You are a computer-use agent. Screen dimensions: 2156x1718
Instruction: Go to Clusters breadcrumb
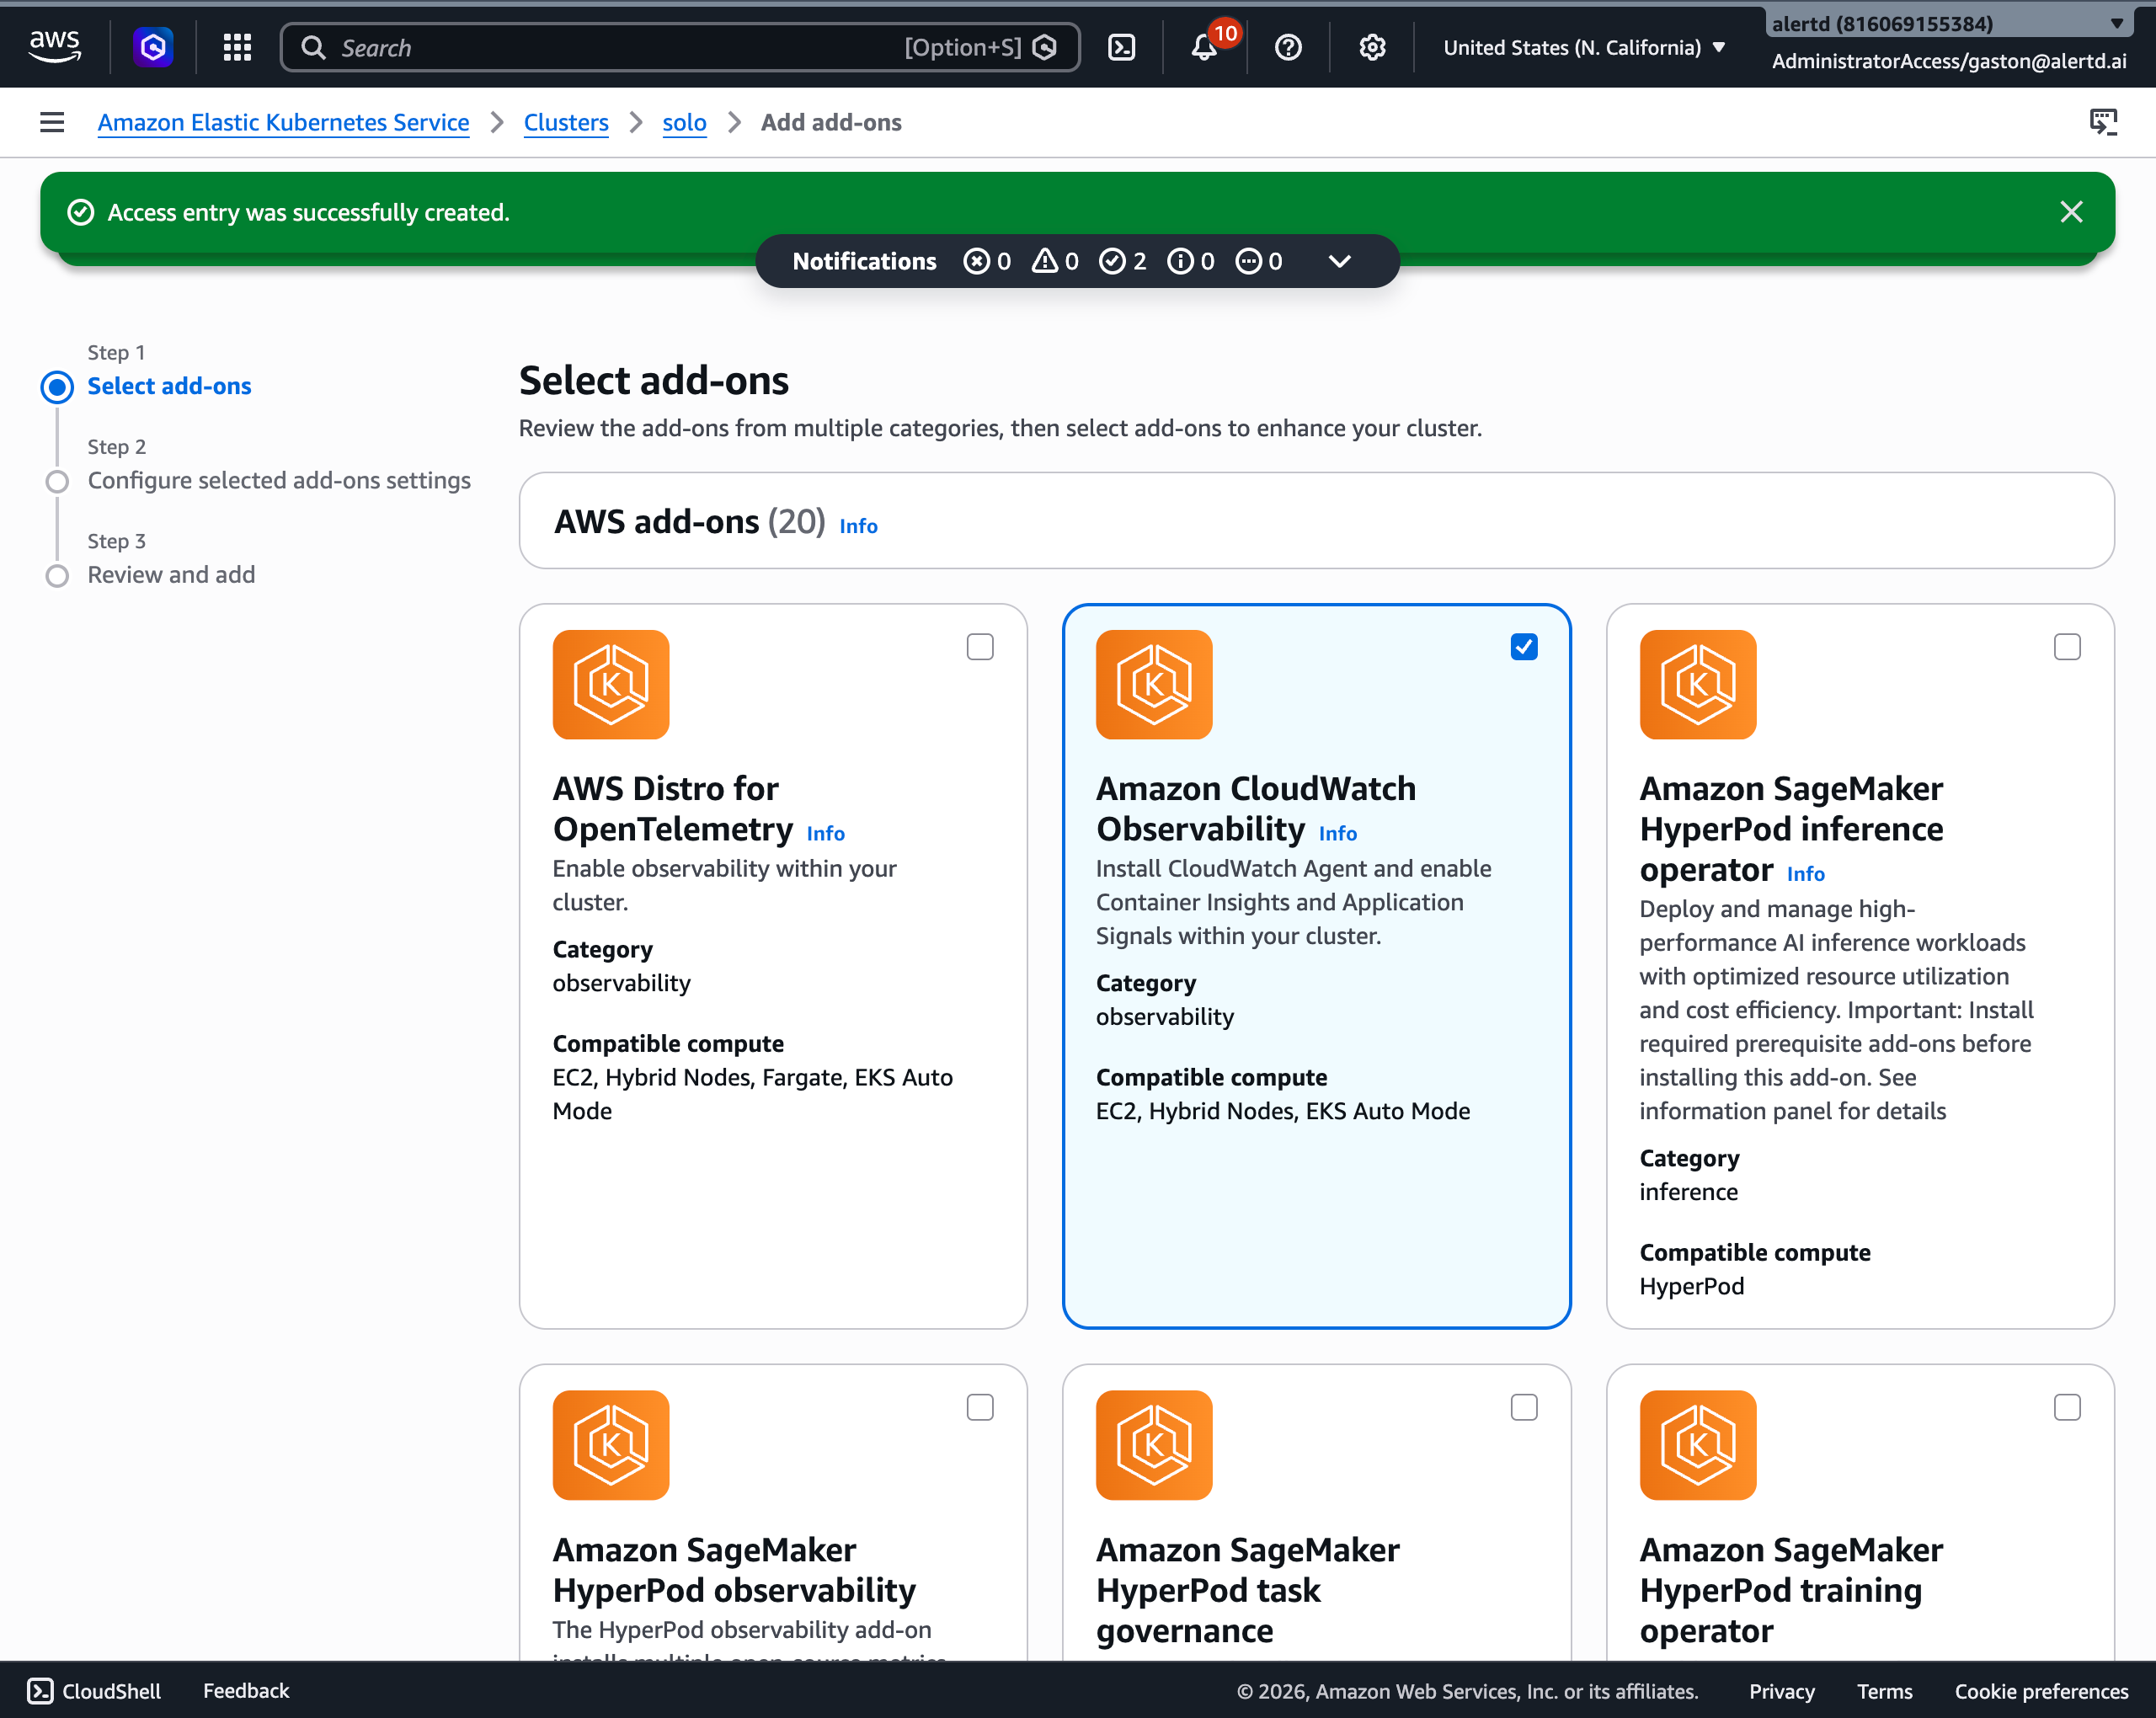tap(566, 122)
